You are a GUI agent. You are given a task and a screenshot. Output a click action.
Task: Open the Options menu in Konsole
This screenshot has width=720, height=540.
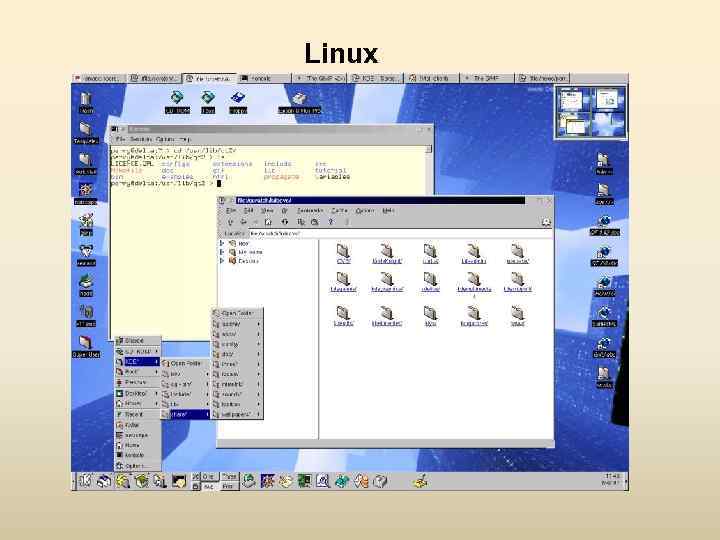tap(165, 139)
